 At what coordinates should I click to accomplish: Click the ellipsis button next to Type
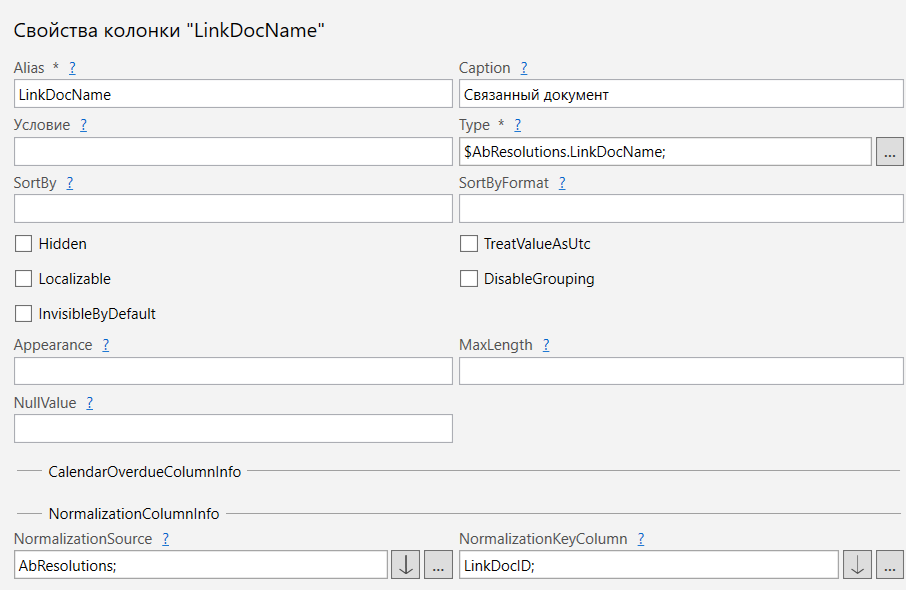tap(890, 151)
